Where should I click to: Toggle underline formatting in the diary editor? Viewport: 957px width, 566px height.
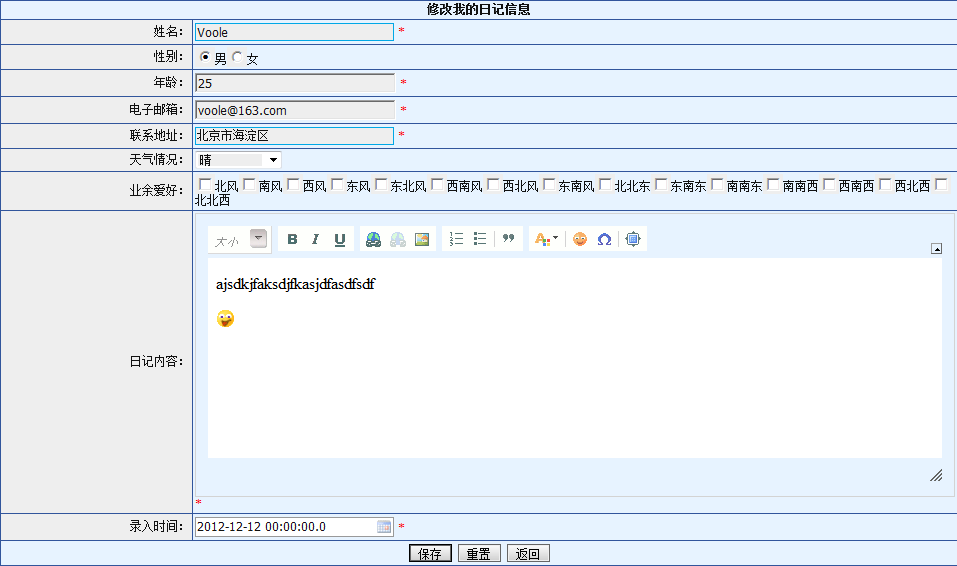tap(340, 239)
